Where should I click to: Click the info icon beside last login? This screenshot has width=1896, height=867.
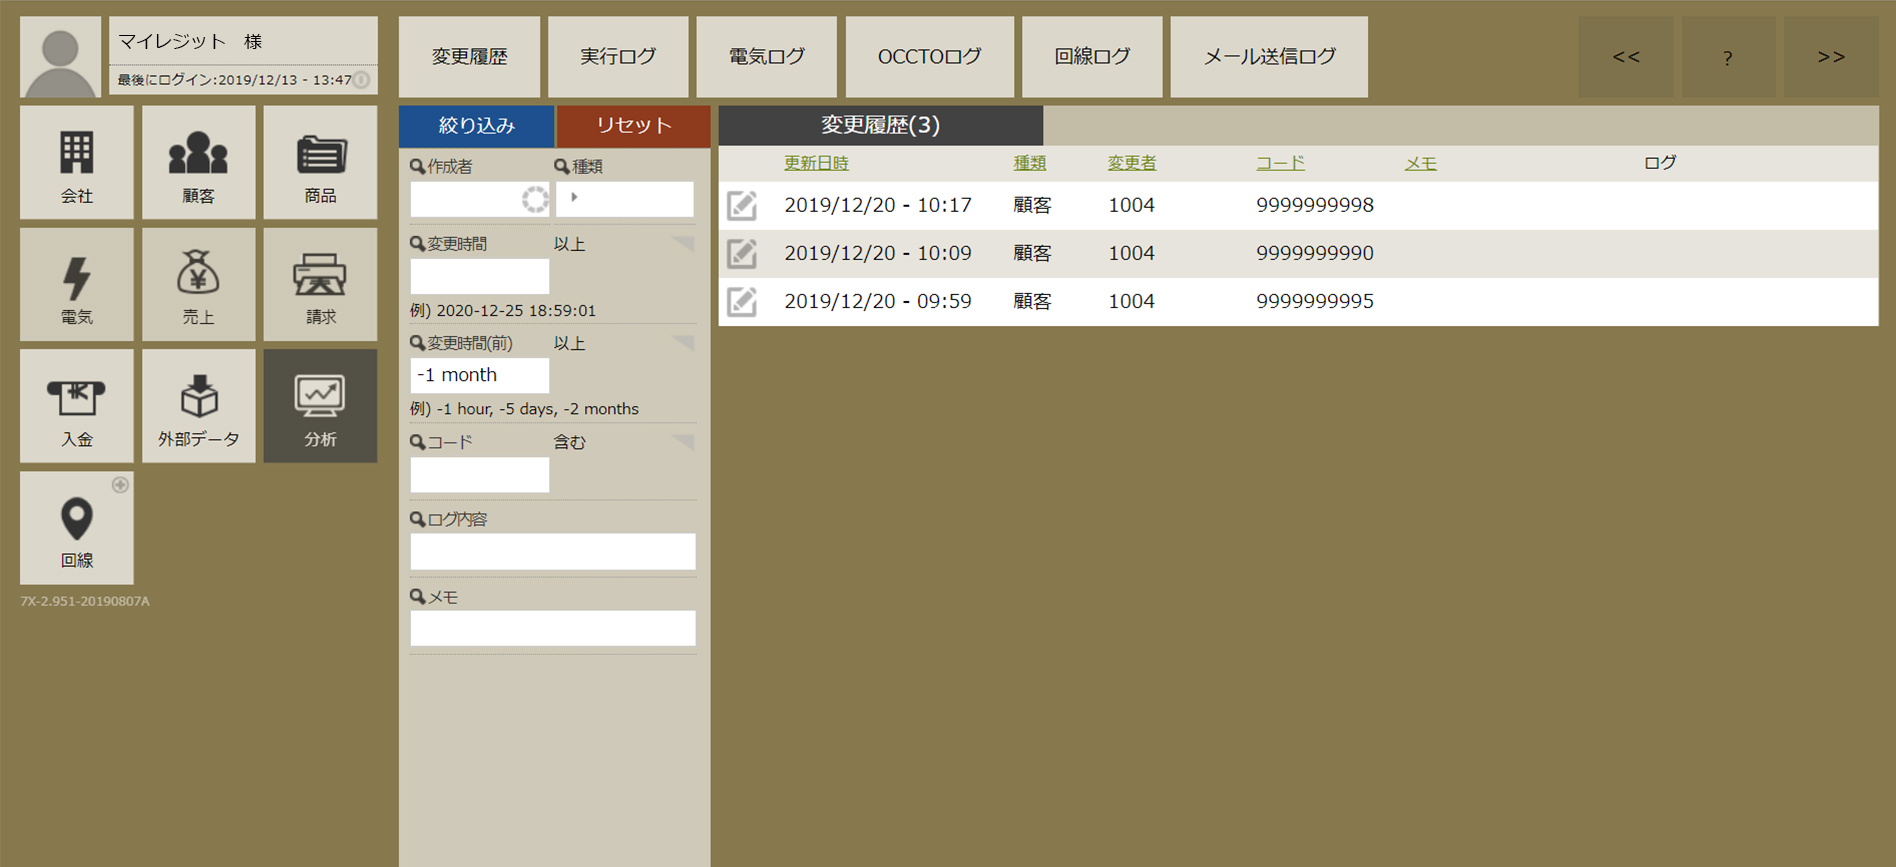point(362,80)
